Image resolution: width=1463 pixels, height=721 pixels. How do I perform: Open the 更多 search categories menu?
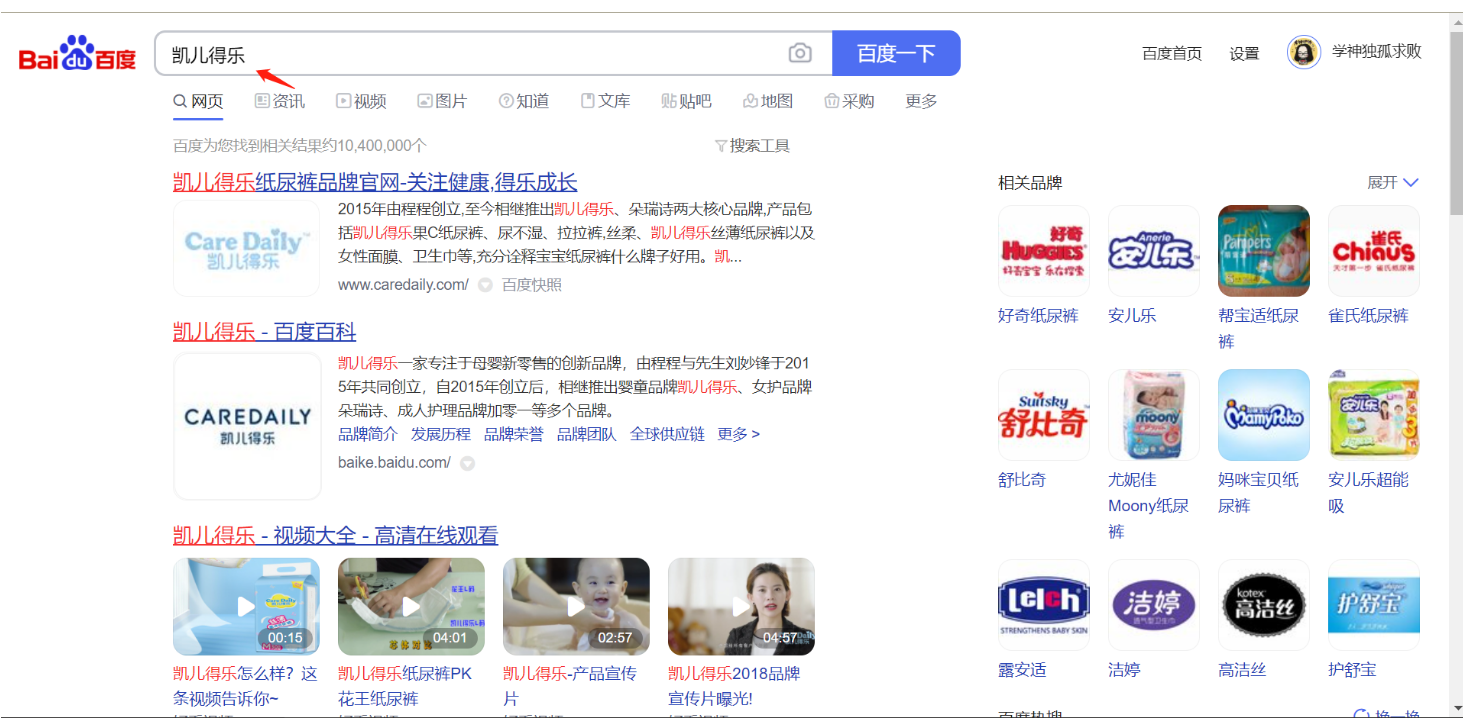coord(921,101)
